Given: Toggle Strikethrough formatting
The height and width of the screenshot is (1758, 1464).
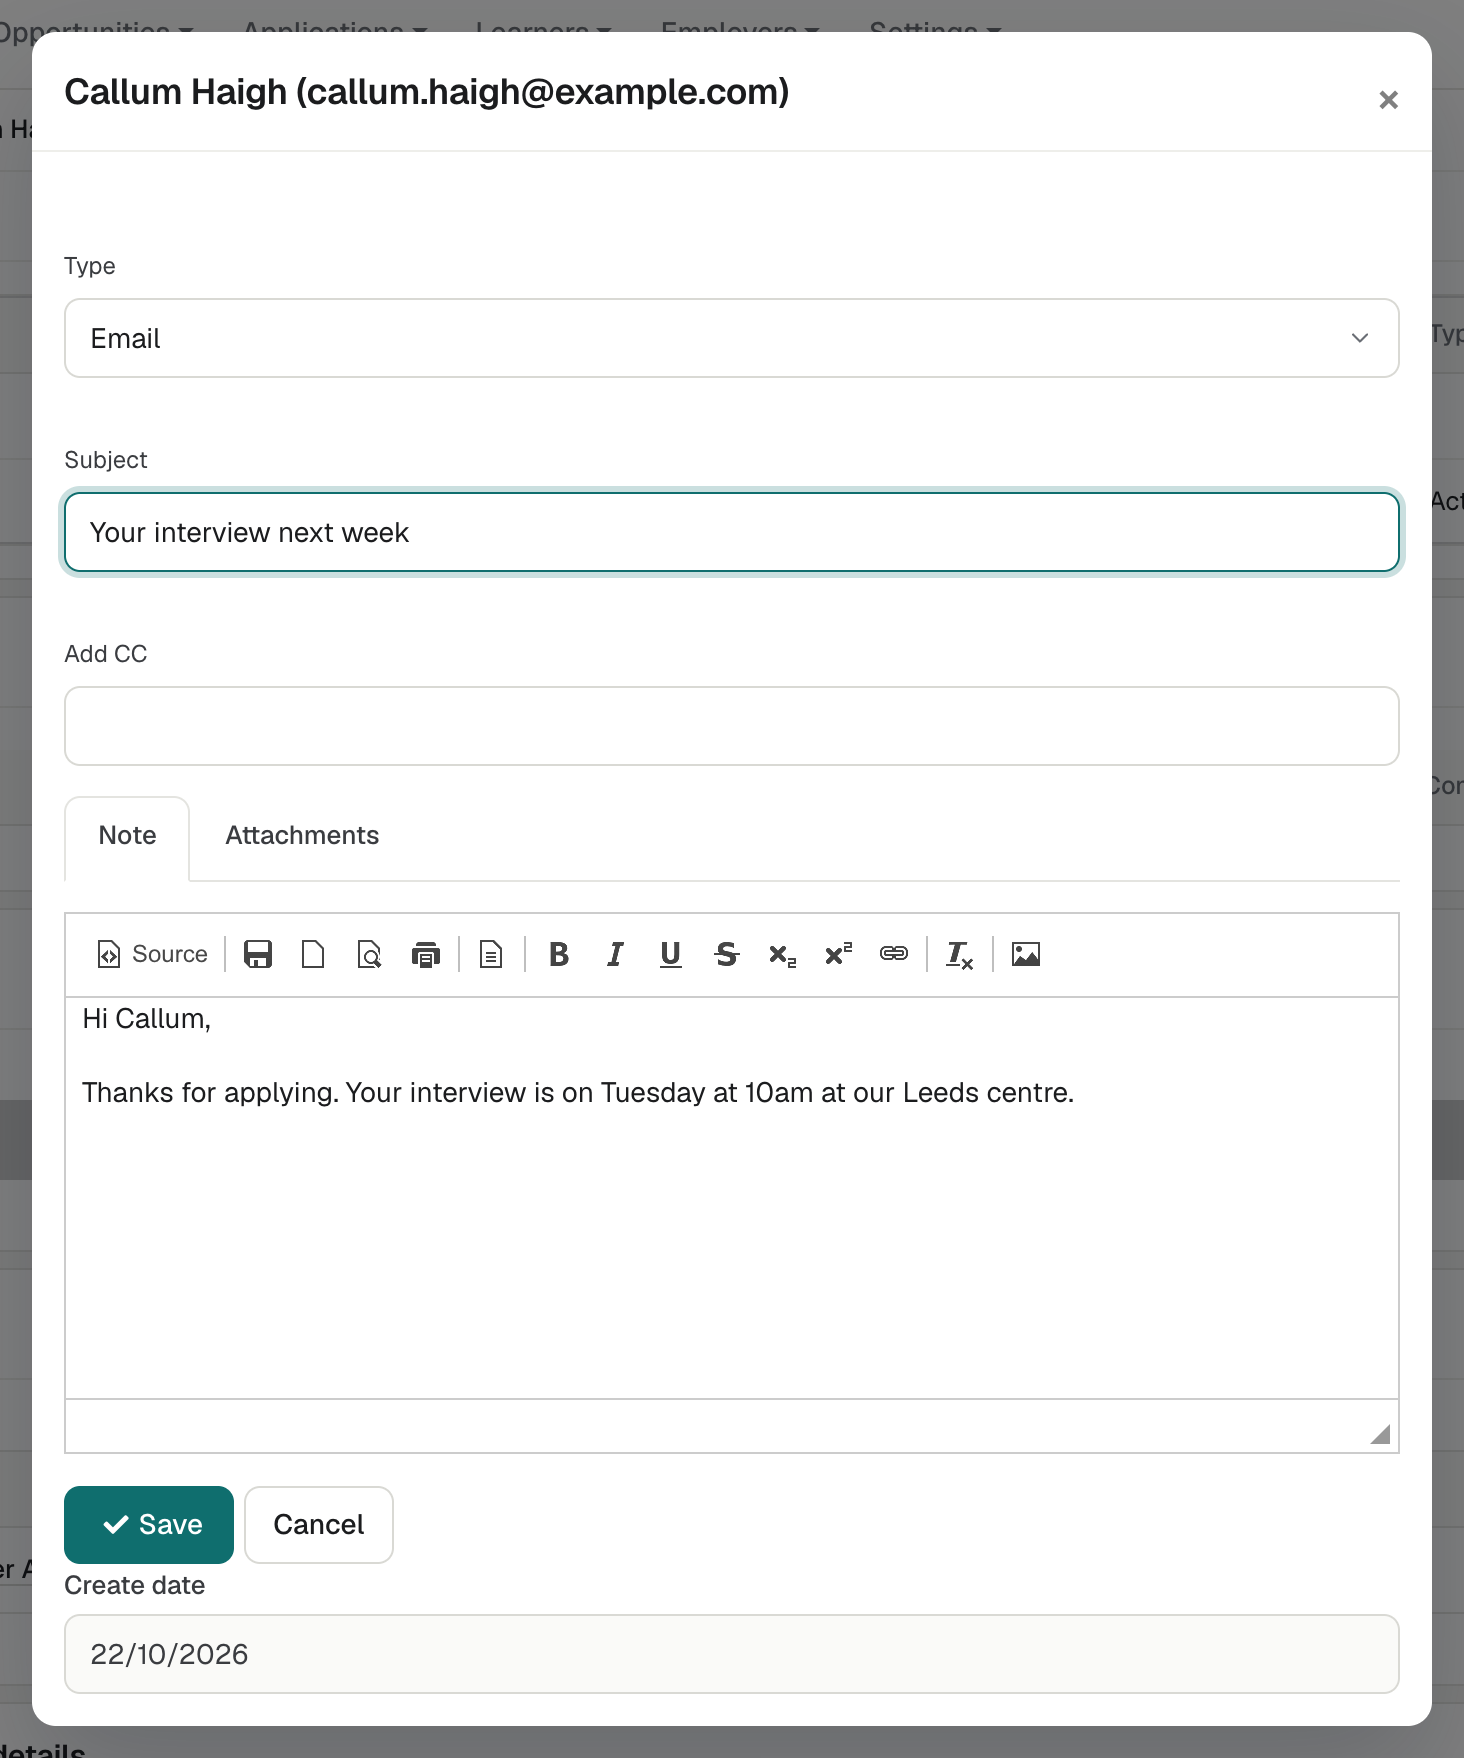Looking at the screenshot, I should (x=726, y=954).
